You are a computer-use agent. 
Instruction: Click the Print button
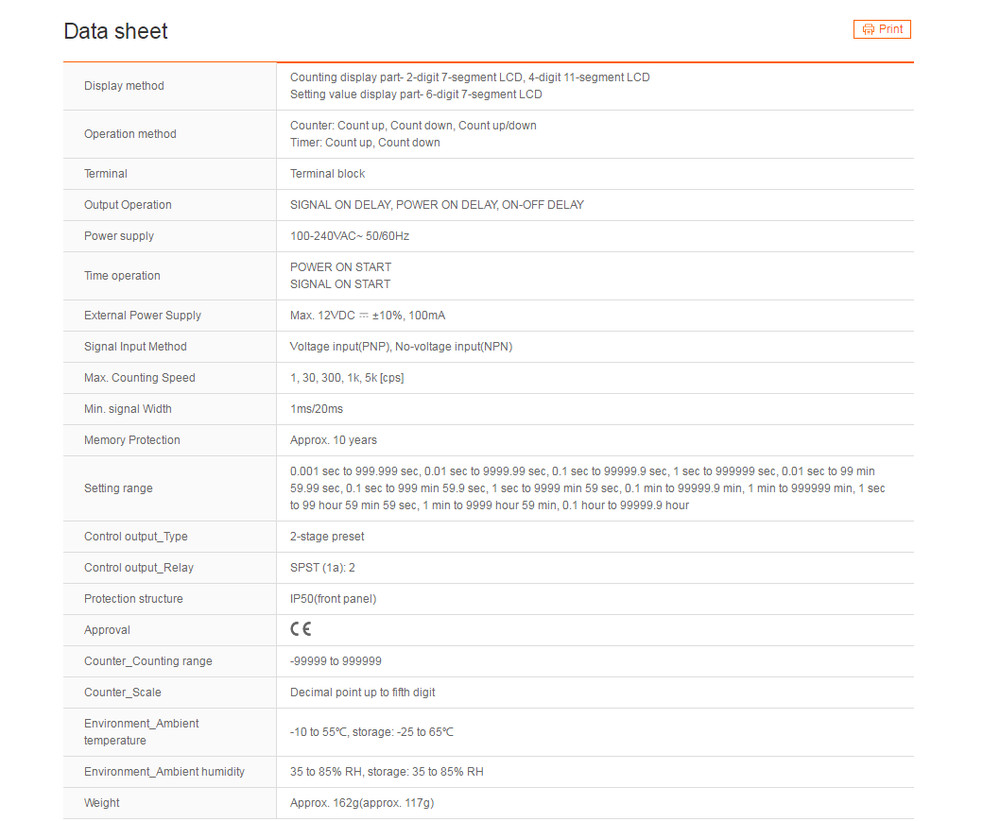tap(882, 30)
